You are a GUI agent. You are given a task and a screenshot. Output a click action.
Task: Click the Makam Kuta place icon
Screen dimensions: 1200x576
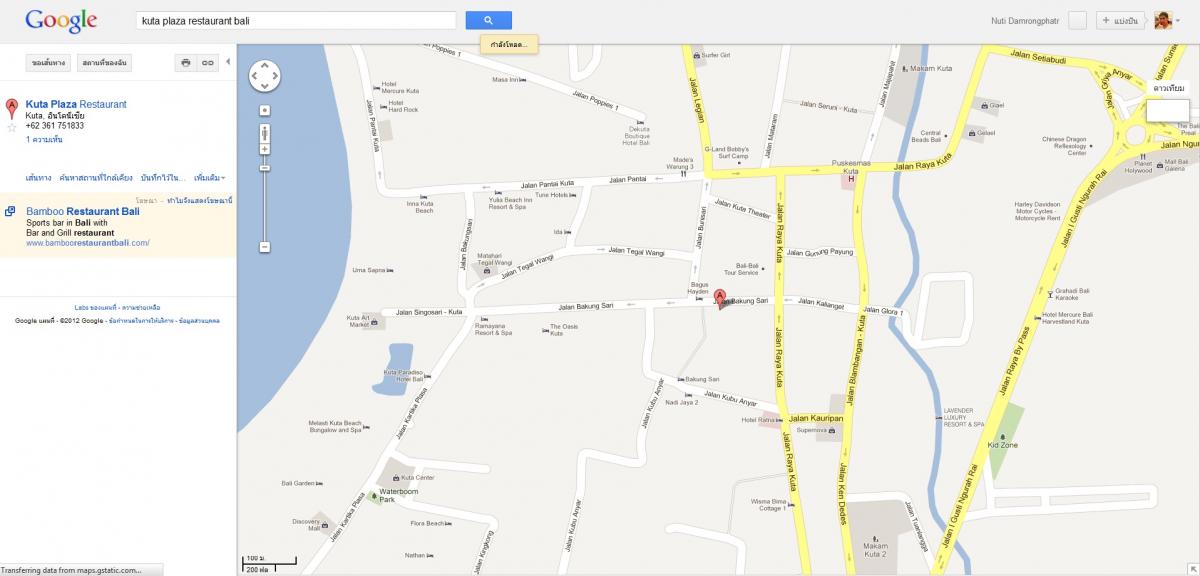[x=906, y=69]
